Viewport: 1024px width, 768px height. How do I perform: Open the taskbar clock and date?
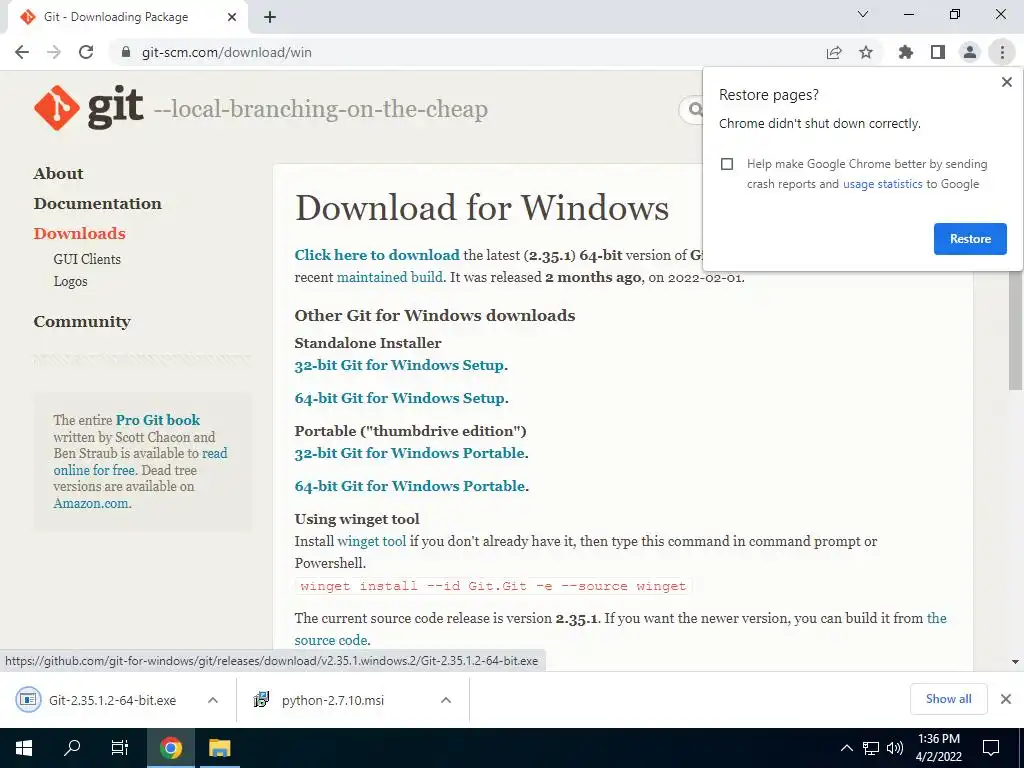[938, 748]
